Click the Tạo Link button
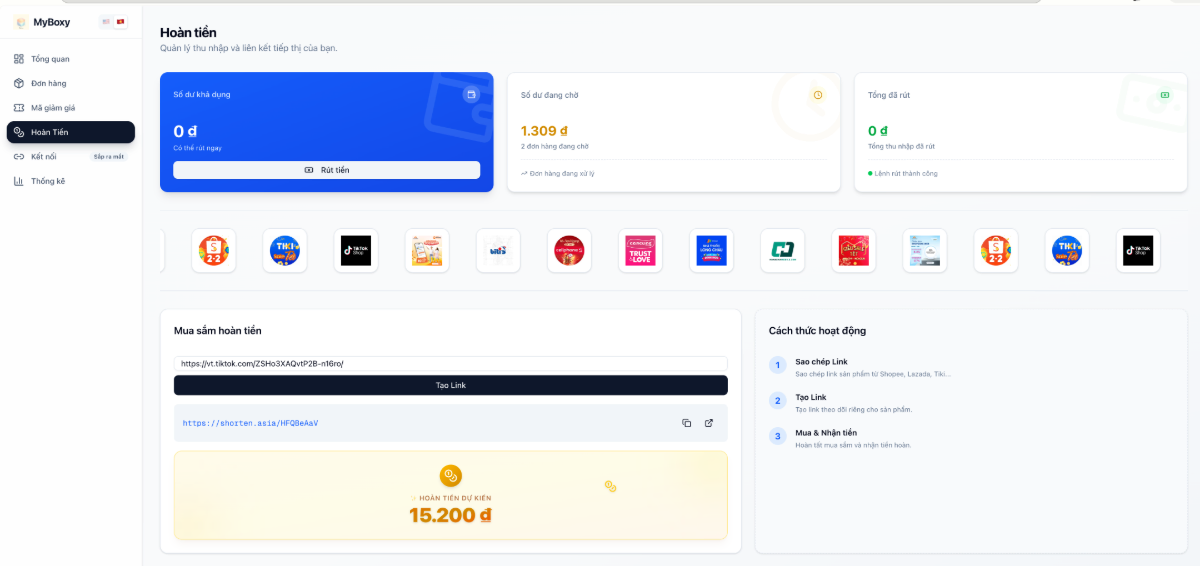 coord(450,385)
